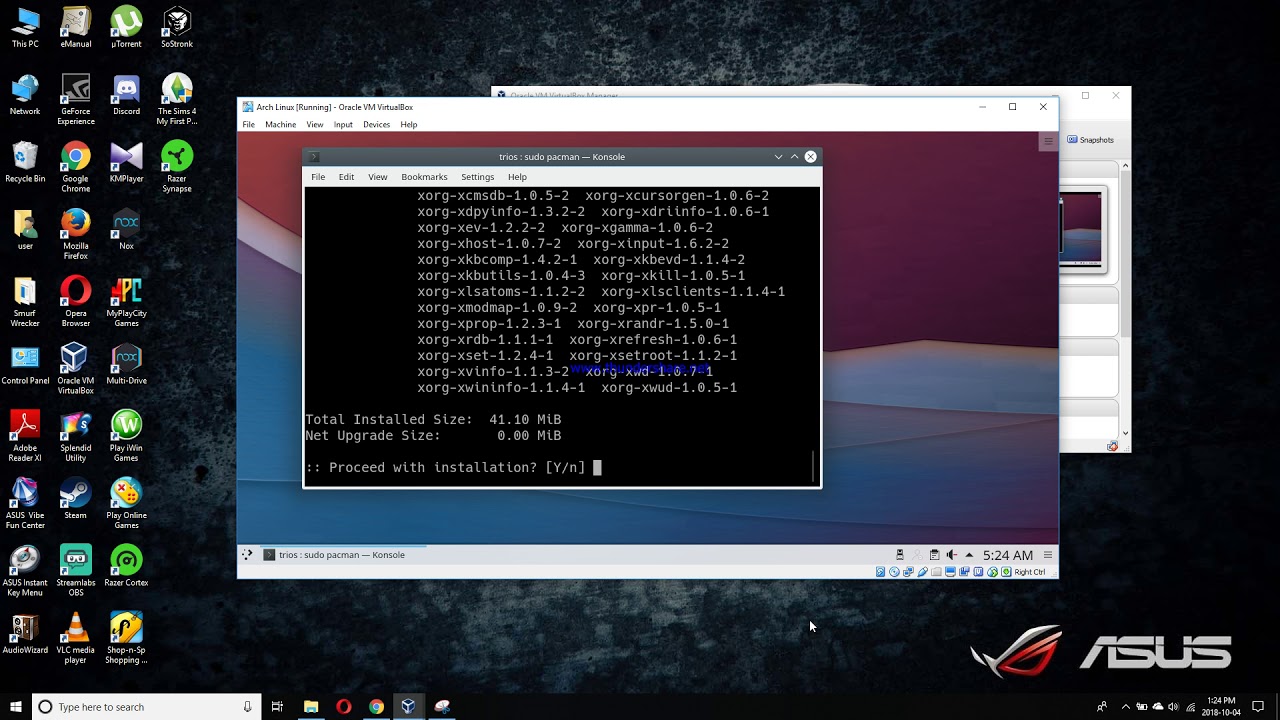Open uTorrent desktop shortcut
The image size is (1280, 720).
pos(126,27)
